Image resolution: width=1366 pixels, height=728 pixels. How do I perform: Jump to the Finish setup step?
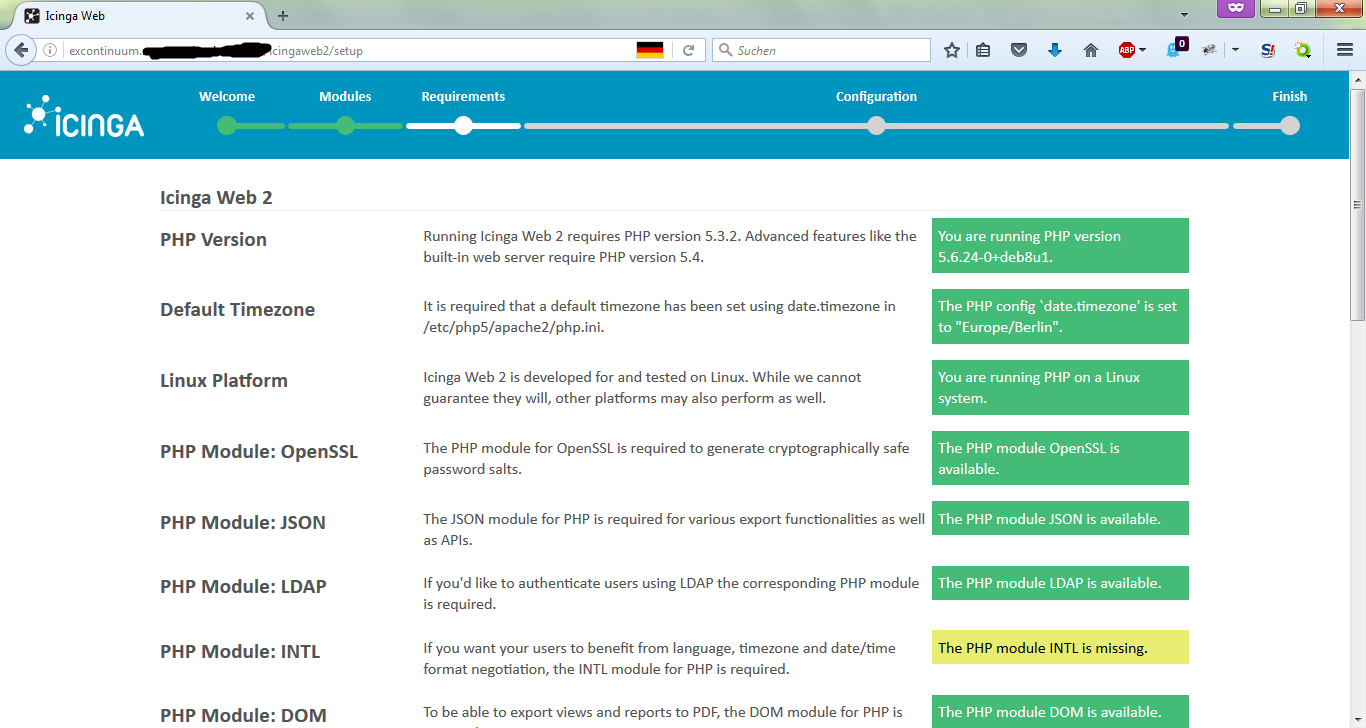pyautogui.click(x=1290, y=97)
